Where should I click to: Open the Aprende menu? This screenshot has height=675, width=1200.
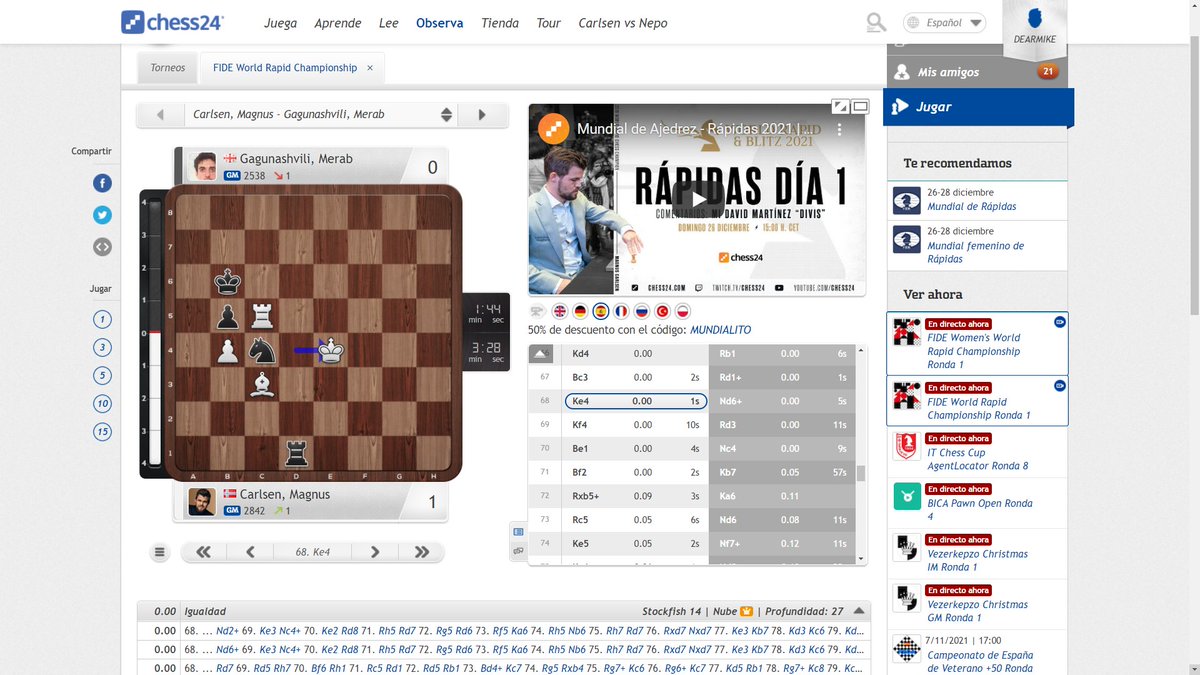click(338, 22)
